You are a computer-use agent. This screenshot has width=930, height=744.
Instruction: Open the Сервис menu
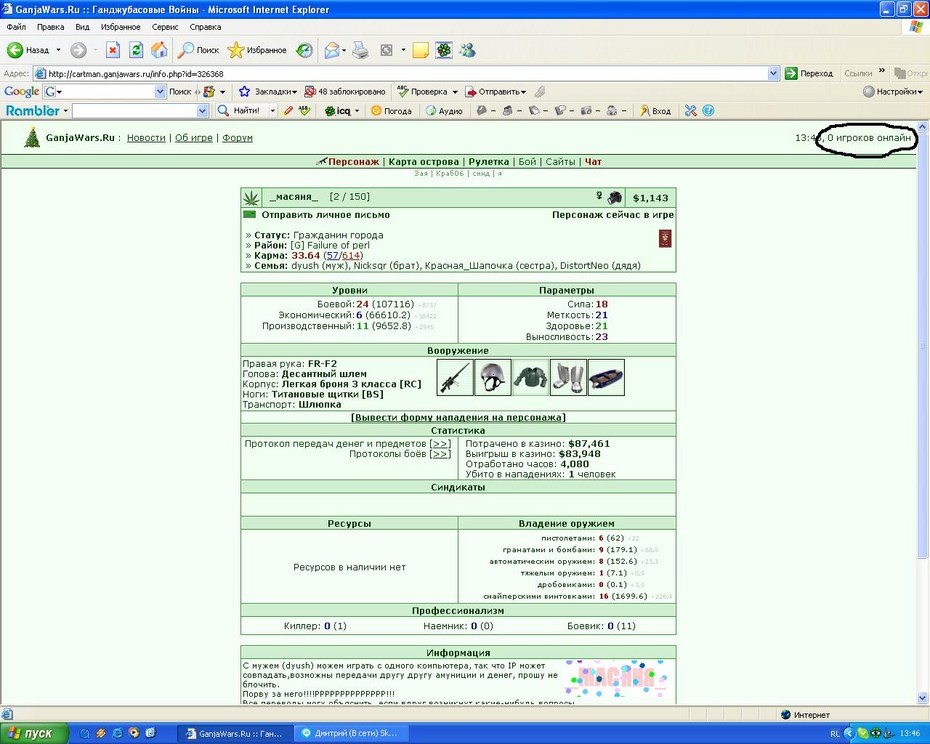tap(165, 27)
